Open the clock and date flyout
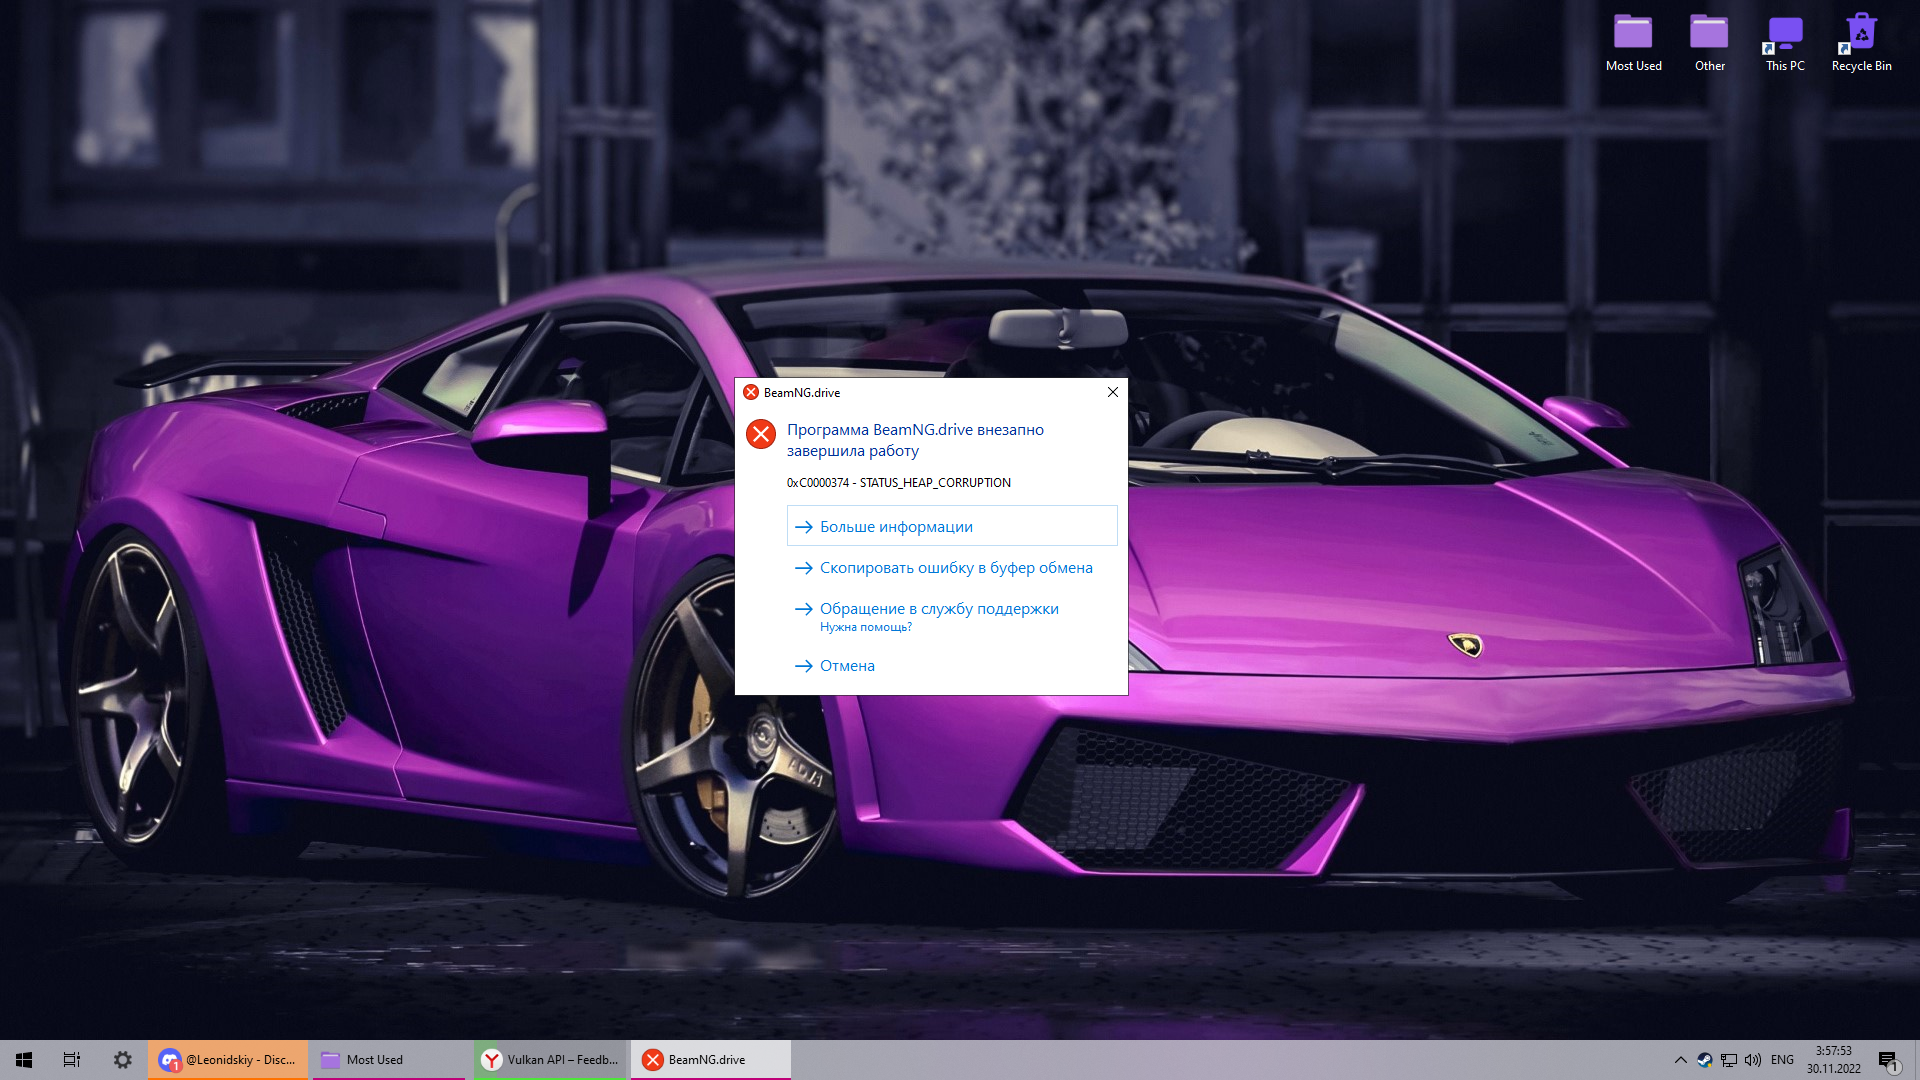1920x1080 pixels. (1833, 1060)
